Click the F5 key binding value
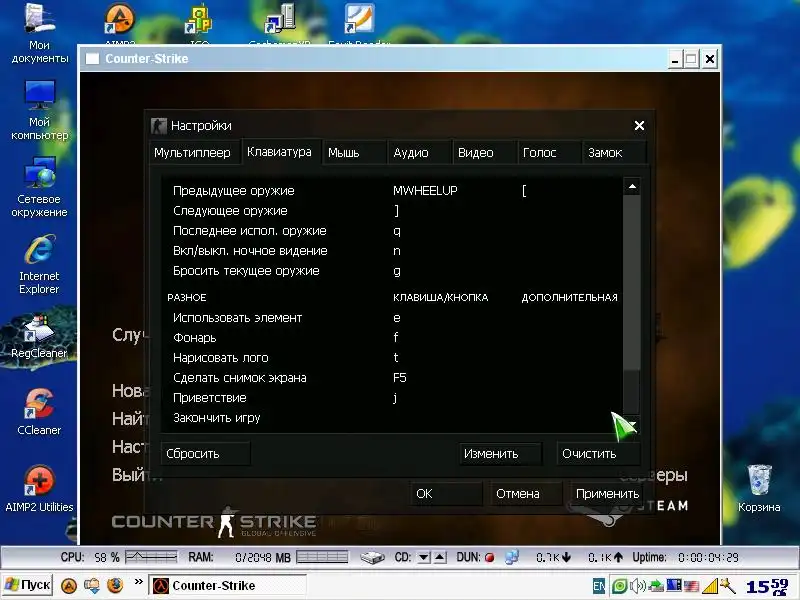 coord(399,378)
